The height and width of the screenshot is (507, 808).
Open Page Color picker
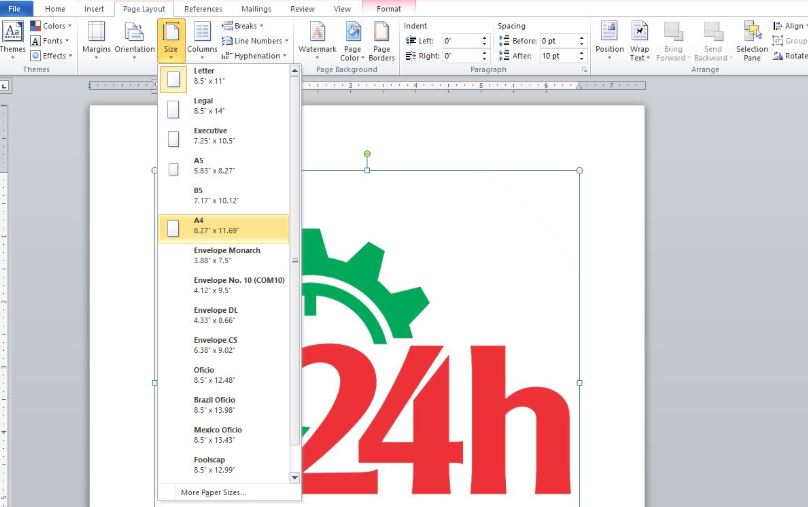pyautogui.click(x=352, y=41)
